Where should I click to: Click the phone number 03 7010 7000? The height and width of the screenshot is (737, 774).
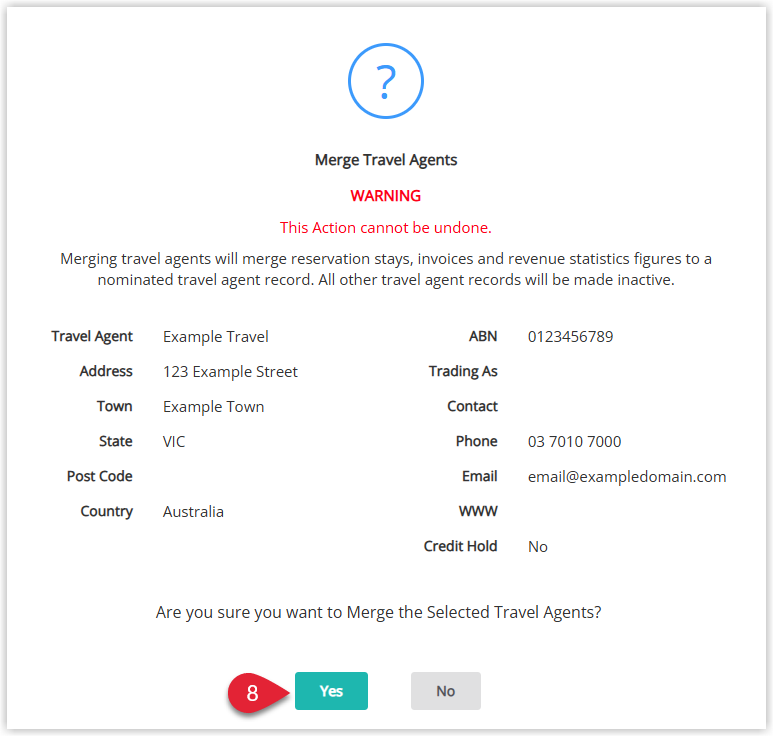(x=575, y=442)
